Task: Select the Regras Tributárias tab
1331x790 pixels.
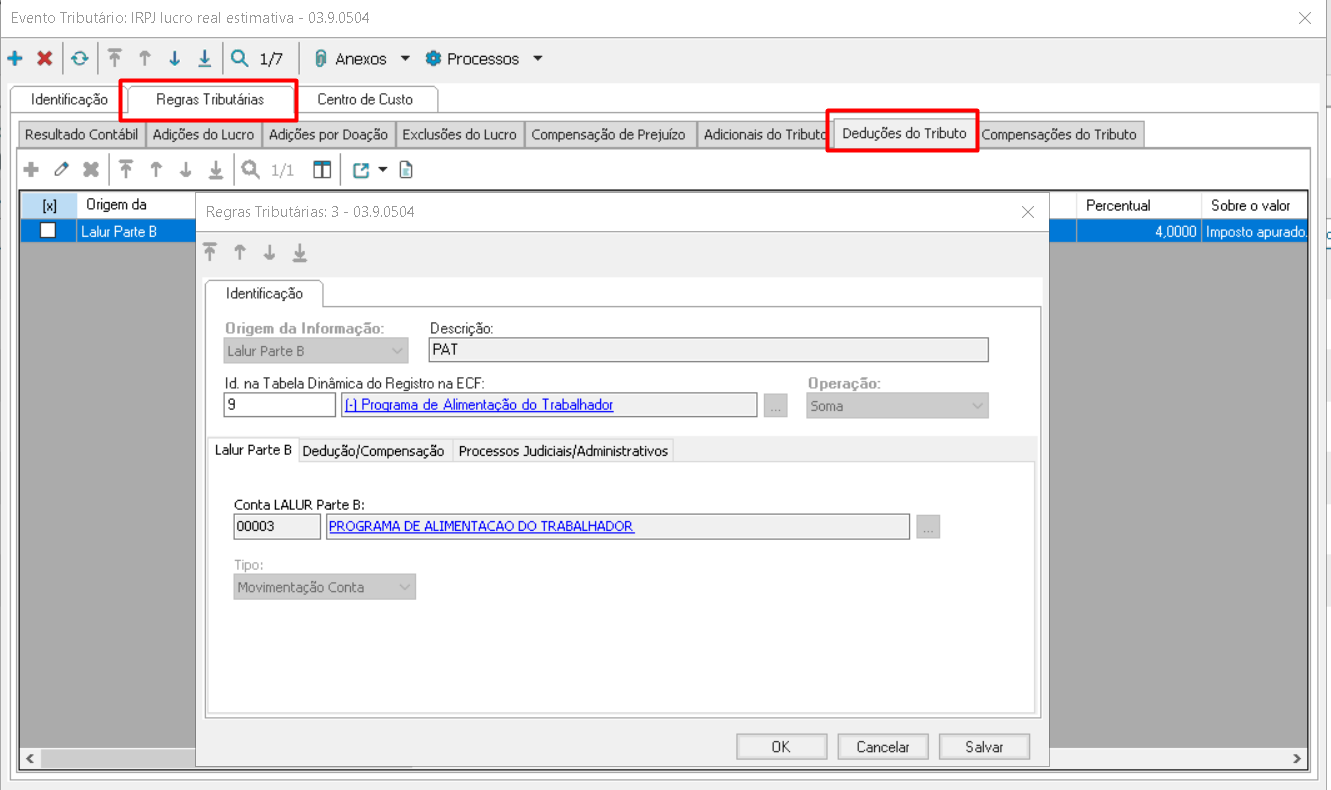Action: (210, 99)
